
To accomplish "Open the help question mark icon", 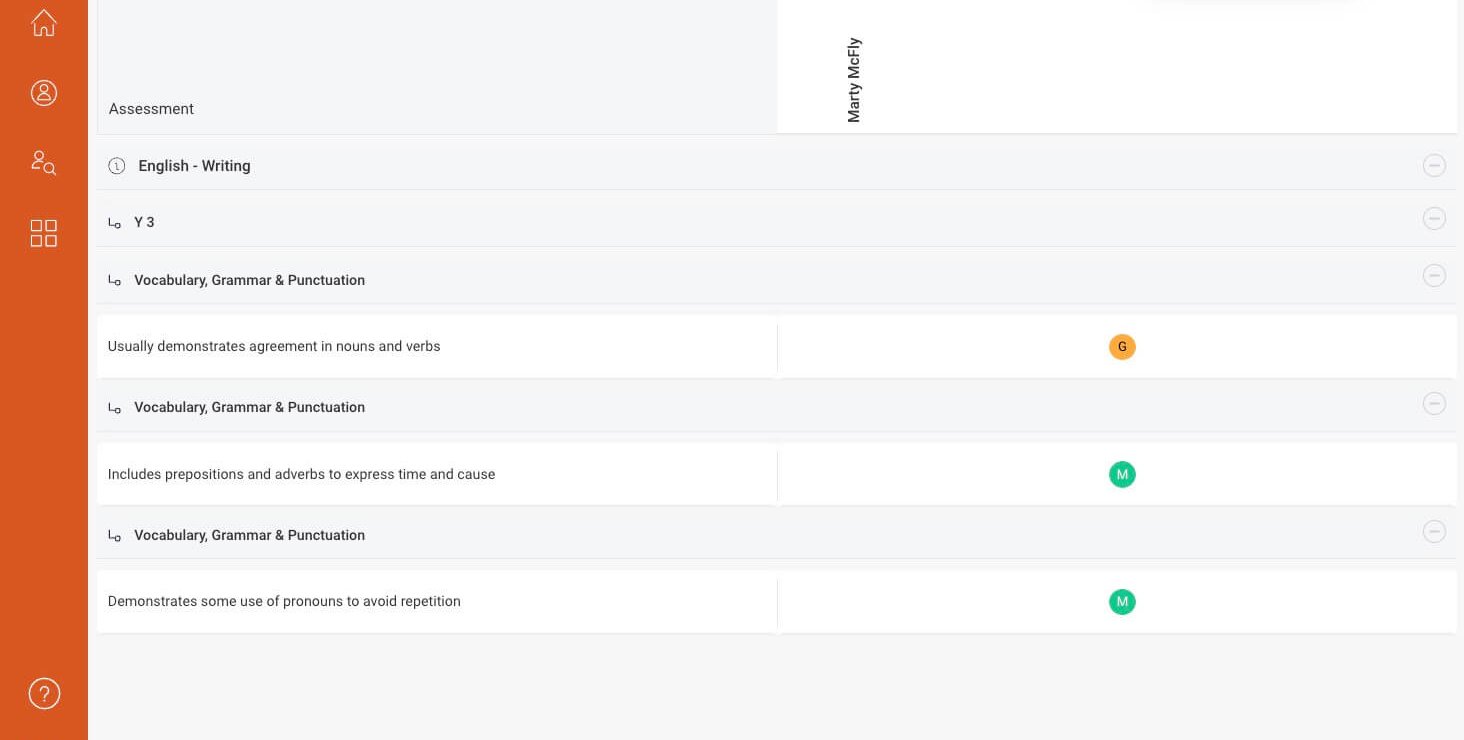I will pyautogui.click(x=44, y=693).
